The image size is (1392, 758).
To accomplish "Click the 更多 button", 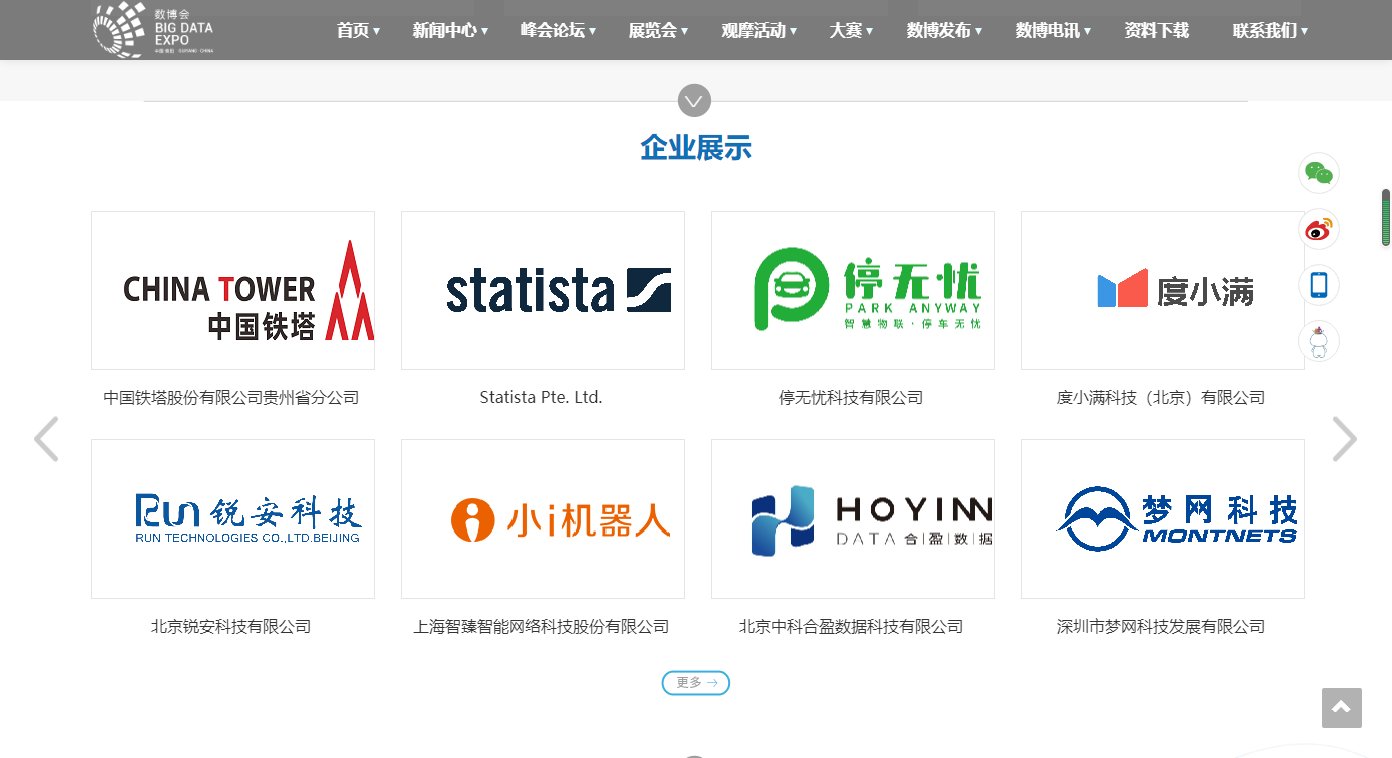I will (695, 683).
